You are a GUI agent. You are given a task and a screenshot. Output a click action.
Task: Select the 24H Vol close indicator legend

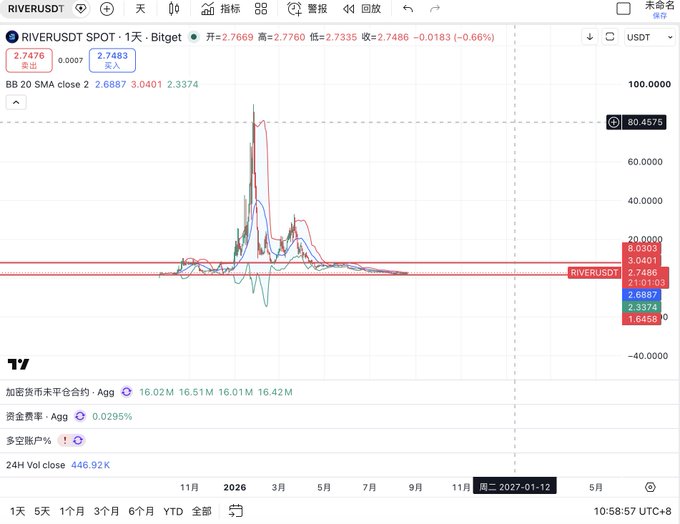(x=36, y=465)
